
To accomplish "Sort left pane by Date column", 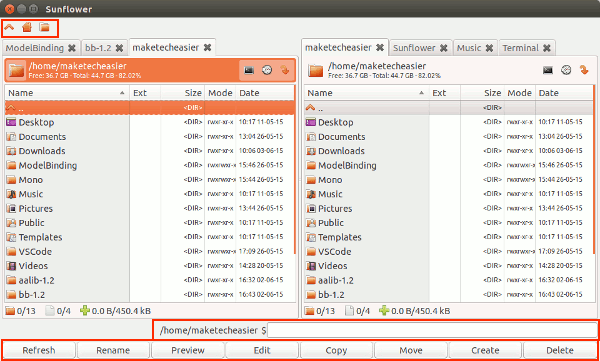I will coord(264,93).
